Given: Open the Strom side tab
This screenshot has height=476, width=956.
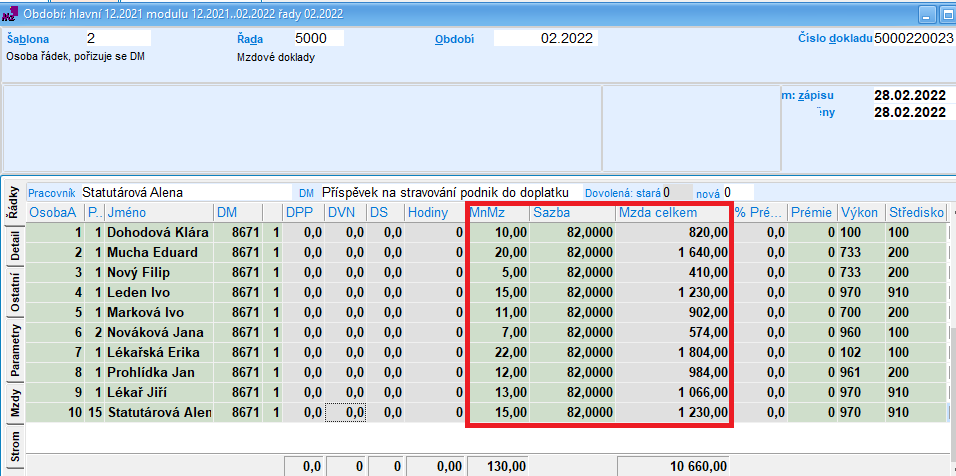Looking at the screenshot, I should 13,446.
